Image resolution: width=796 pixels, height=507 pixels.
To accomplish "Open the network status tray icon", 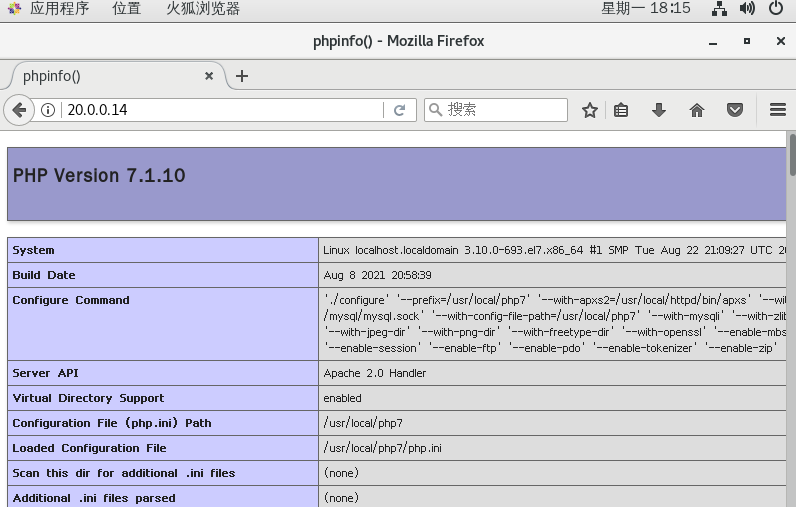I will click(719, 8).
